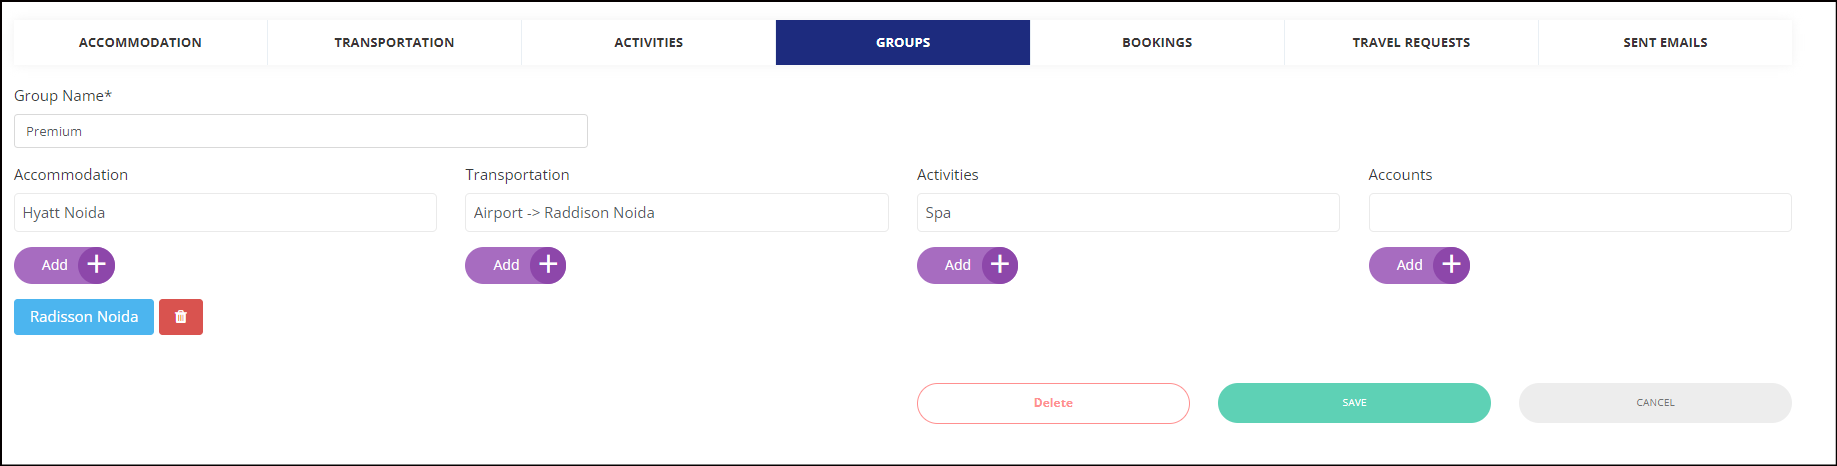This screenshot has width=1837, height=466.
Task: Show the Sent Emails tab
Action: (1665, 42)
